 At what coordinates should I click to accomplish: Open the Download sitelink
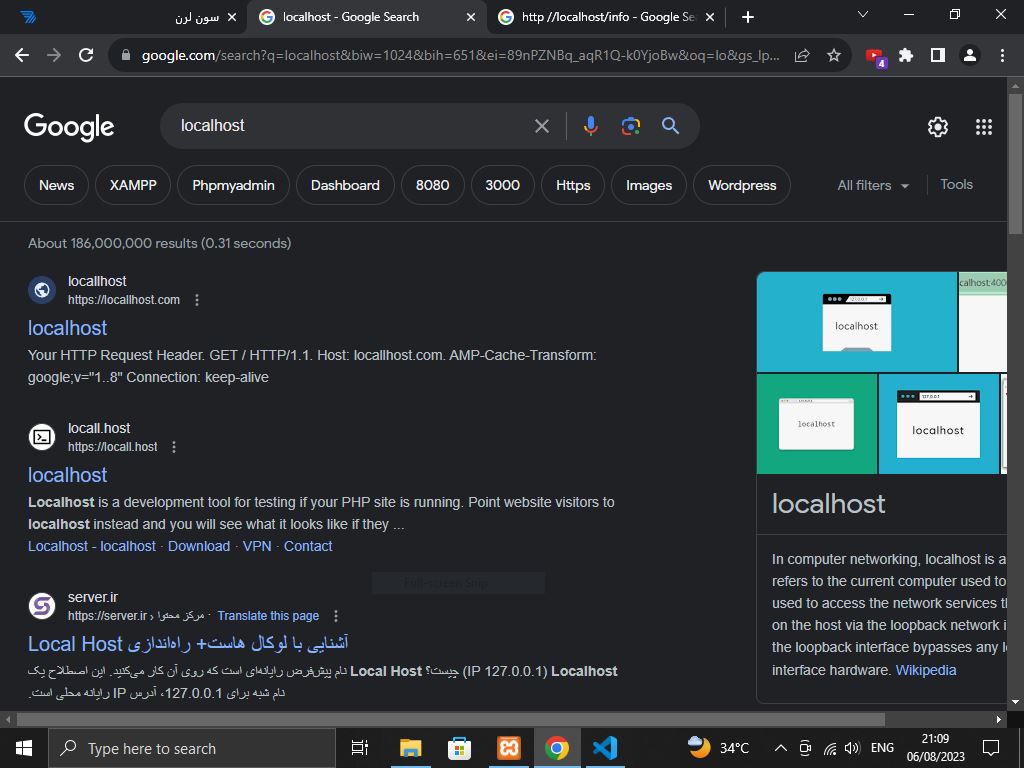199,546
